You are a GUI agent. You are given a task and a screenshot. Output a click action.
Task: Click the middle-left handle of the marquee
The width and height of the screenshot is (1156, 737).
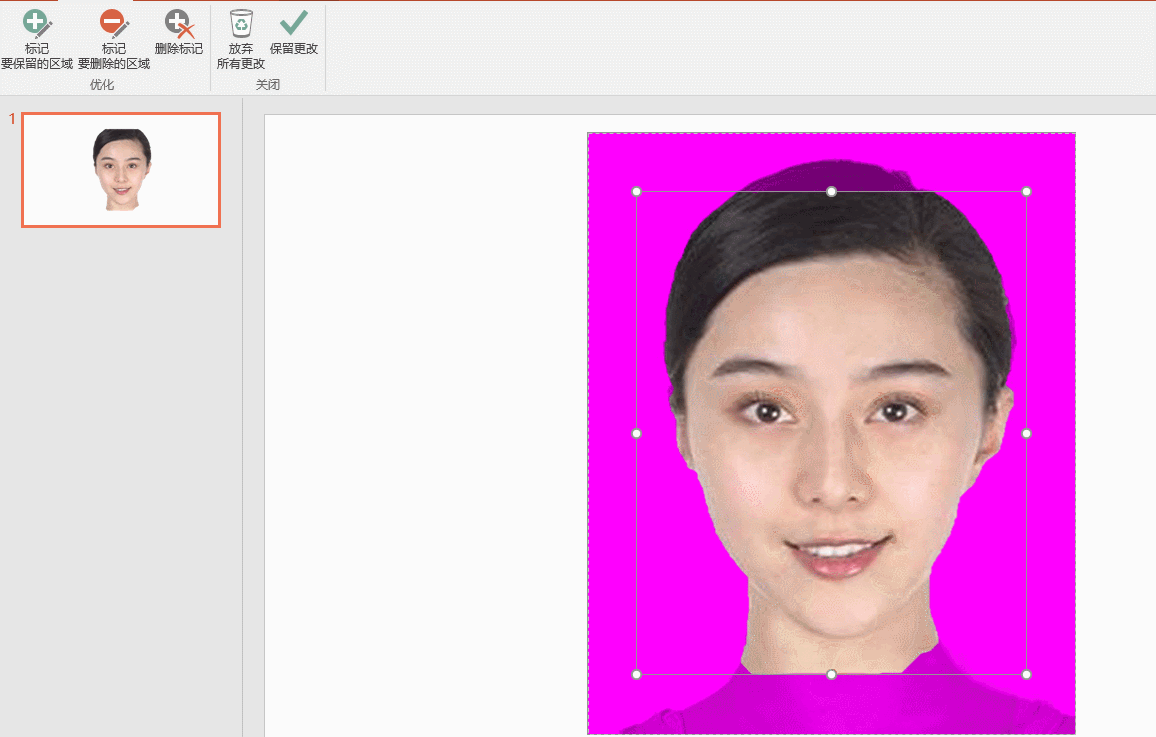point(636,433)
